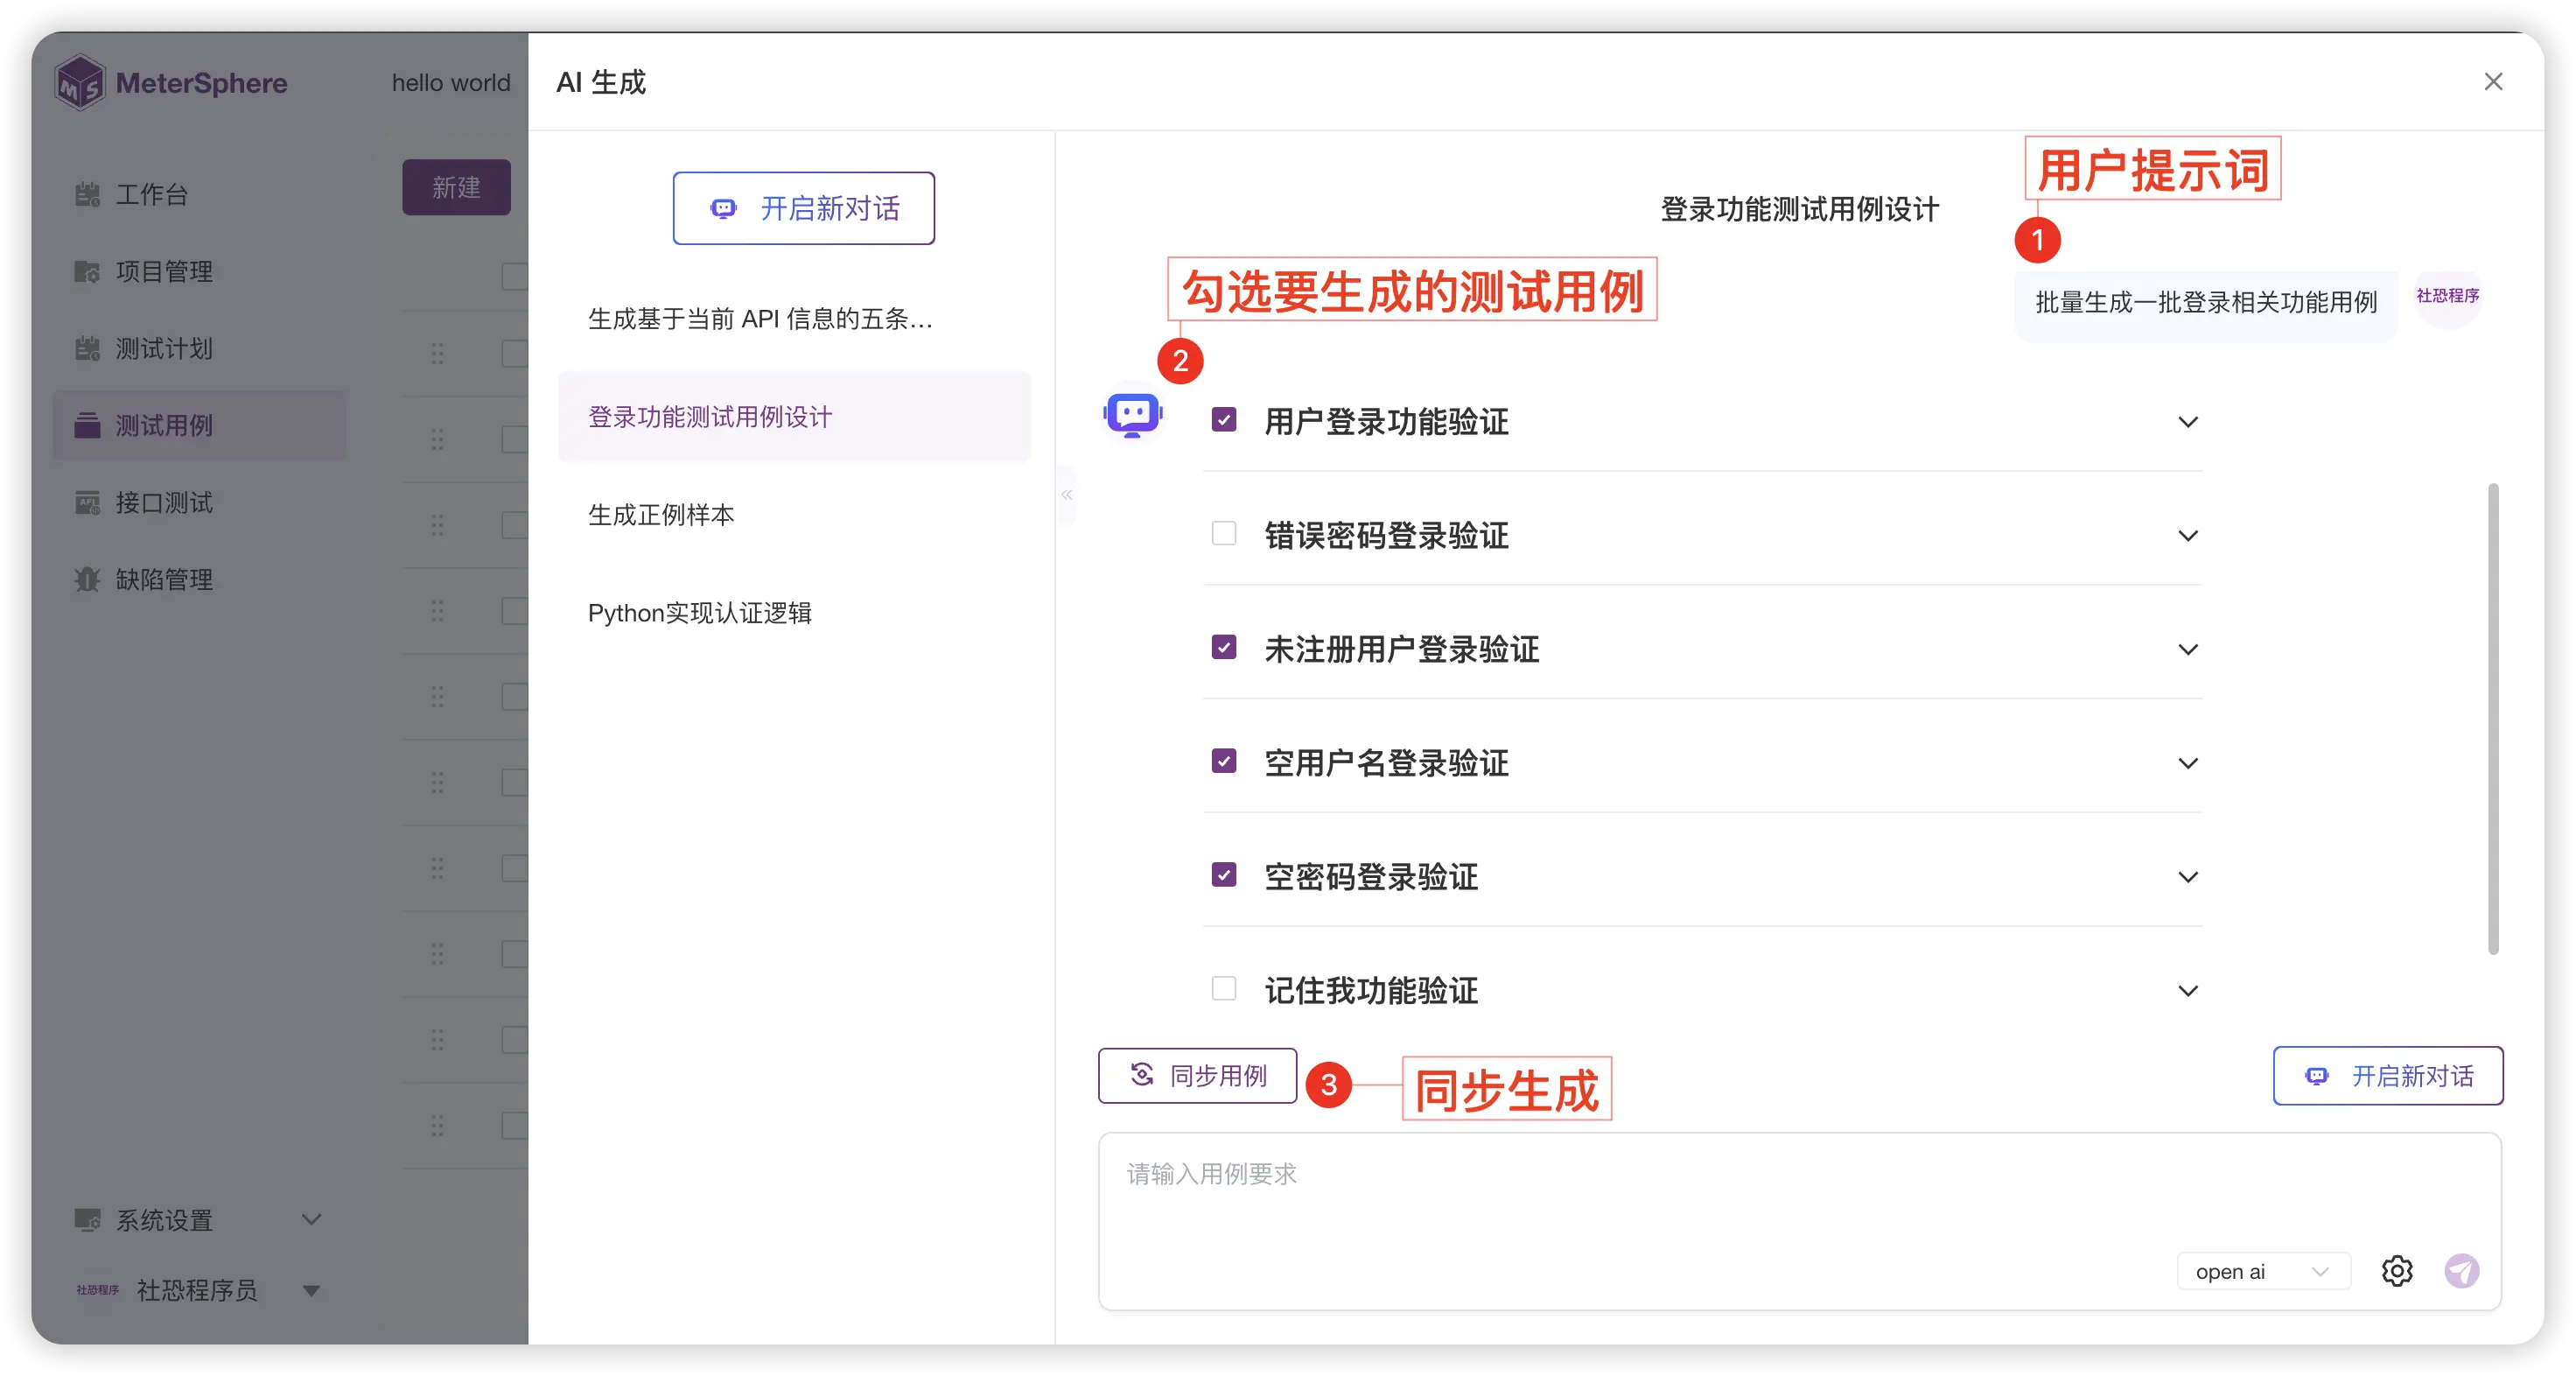The height and width of the screenshot is (1376, 2576).
Task: Check 记住我功能验证 checkbox
Action: tap(1224, 989)
